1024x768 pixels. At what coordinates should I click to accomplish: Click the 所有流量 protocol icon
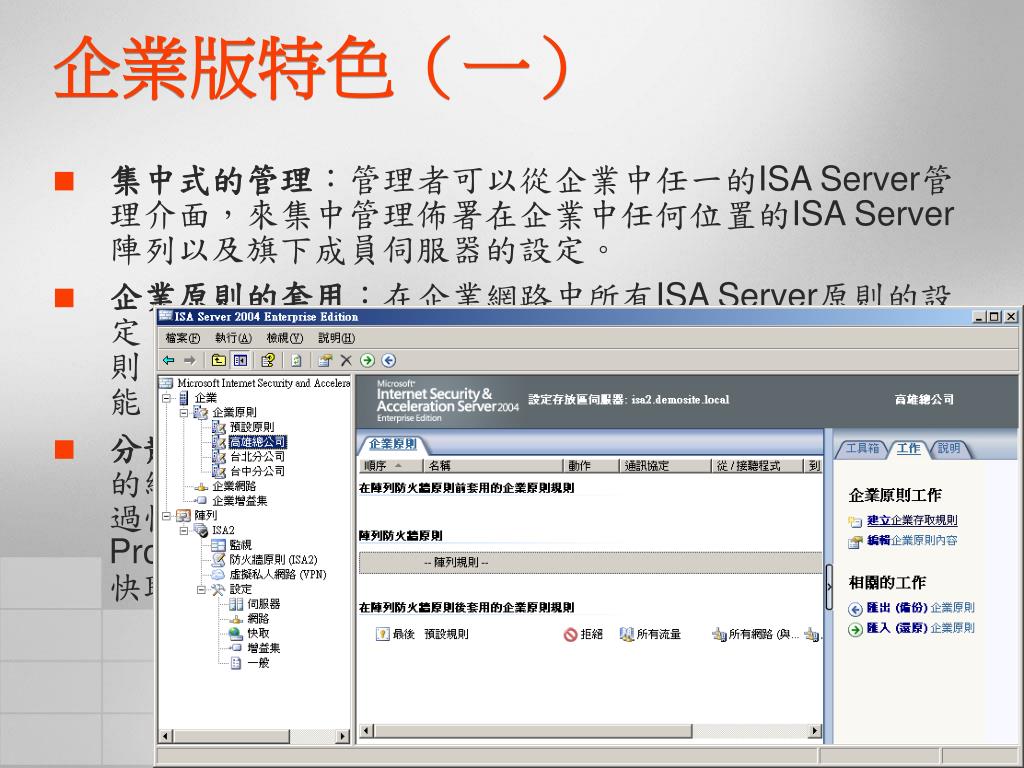(x=627, y=634)
